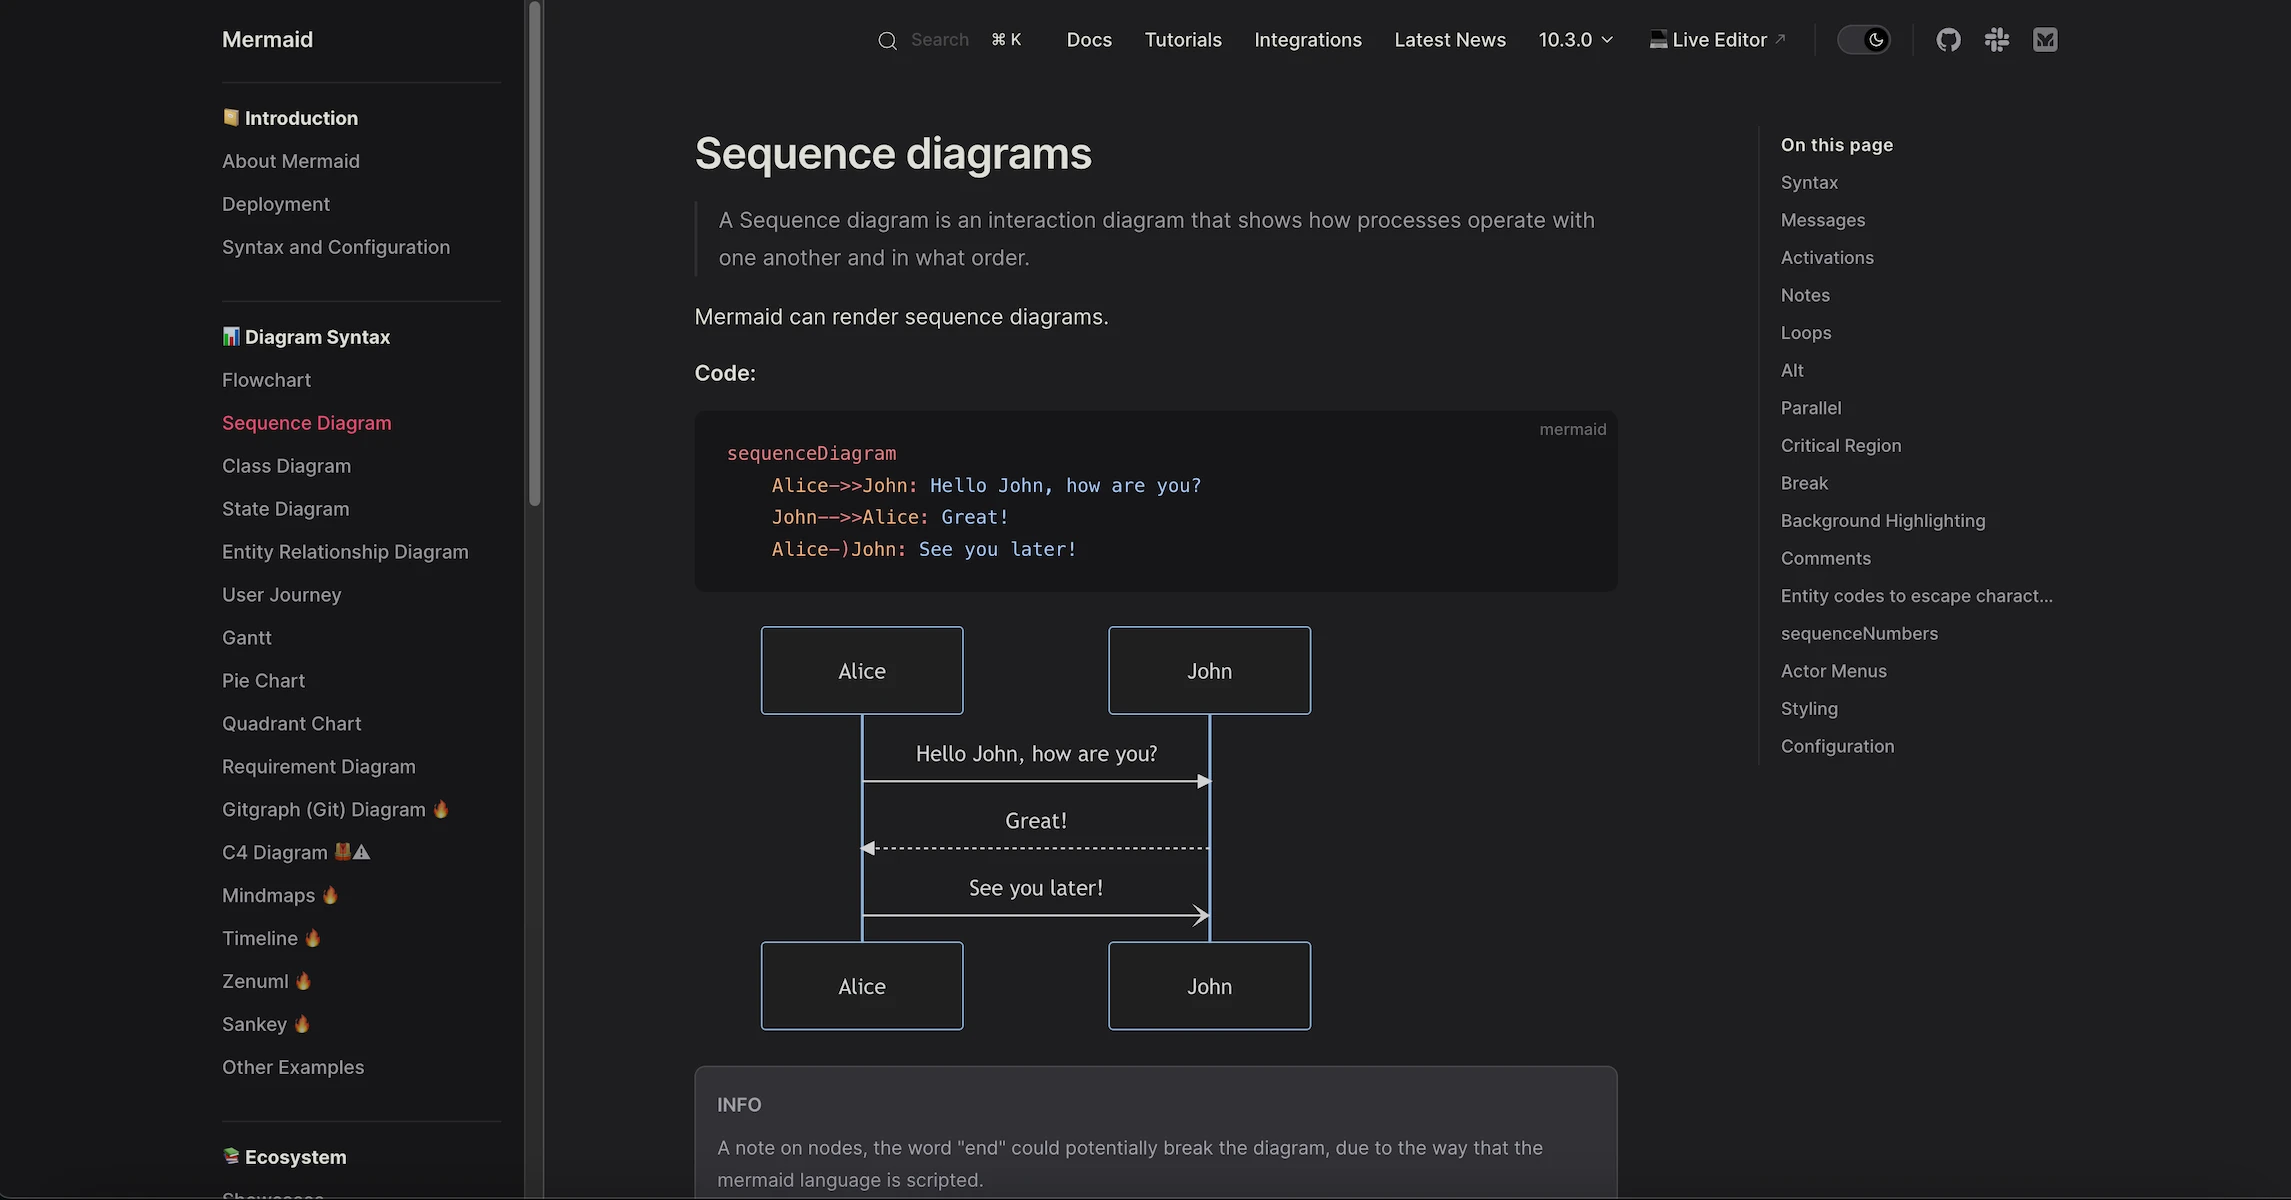Screen dimensions: 2291x1200
Task: Open Syntax and Configuration page
Action: pos(336,247)
